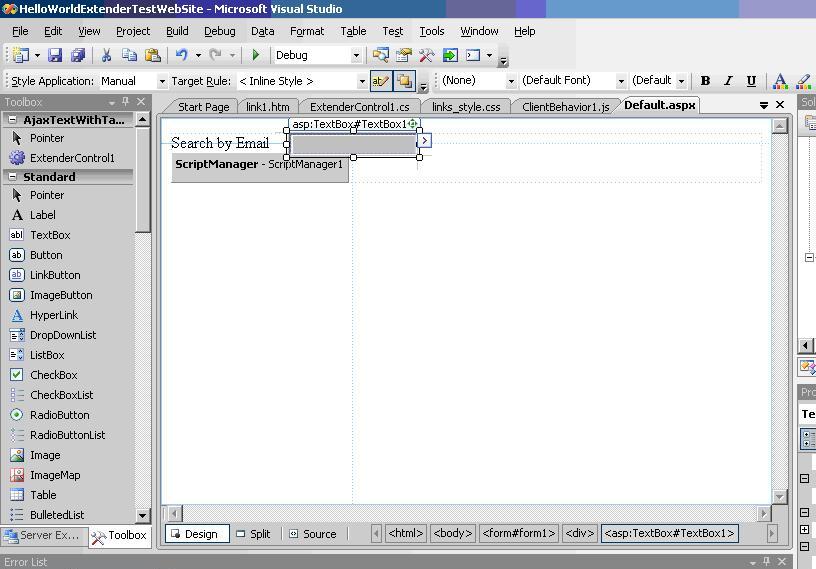Screen dimensions: 816x569
Task: Switch to the ClientBehavior1.js tab
Action: tap(565, 107)
